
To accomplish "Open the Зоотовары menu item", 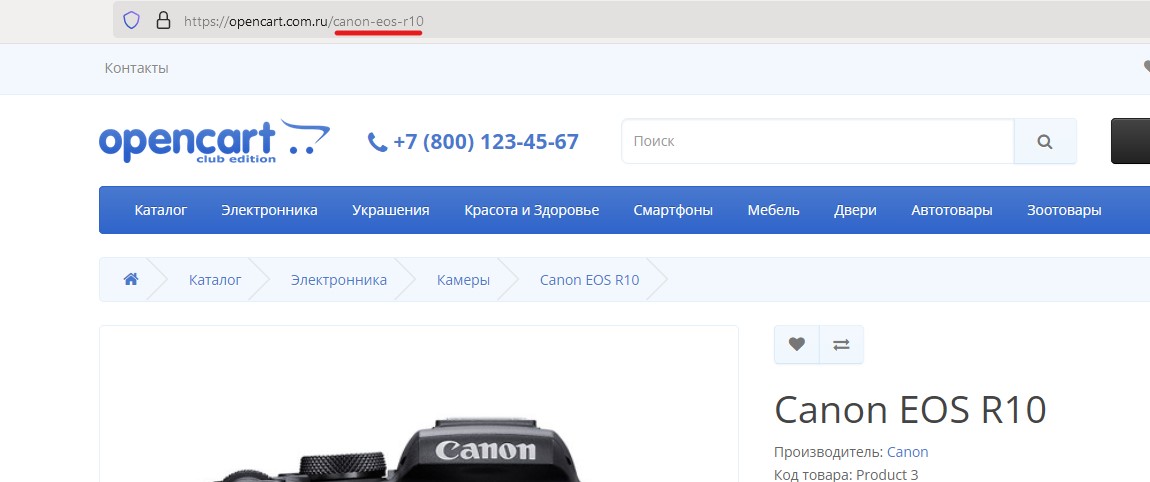I will click(1064, 211).
